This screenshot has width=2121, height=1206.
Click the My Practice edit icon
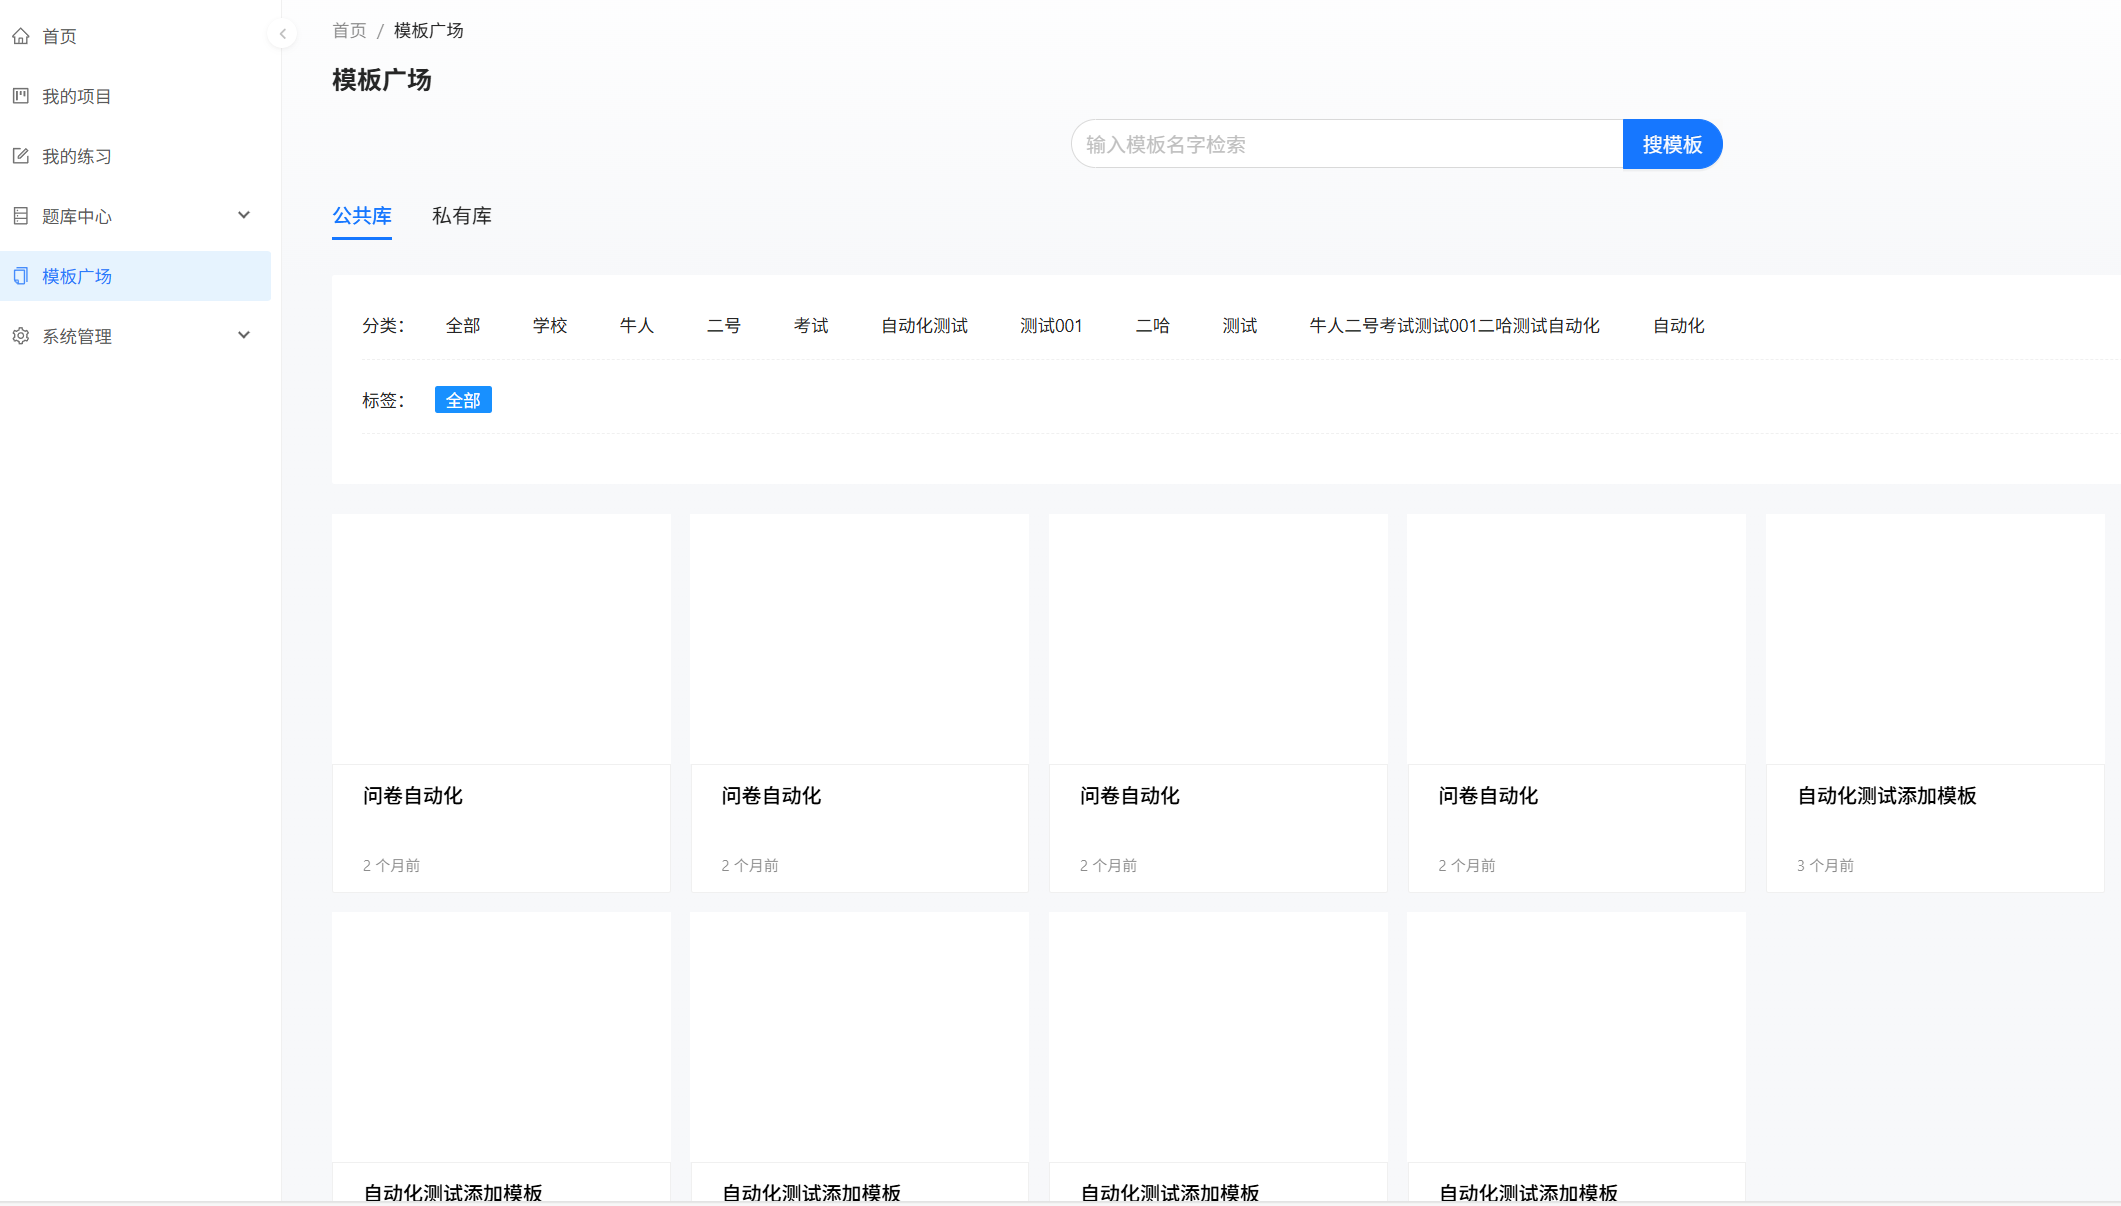(x=21, y=156)
